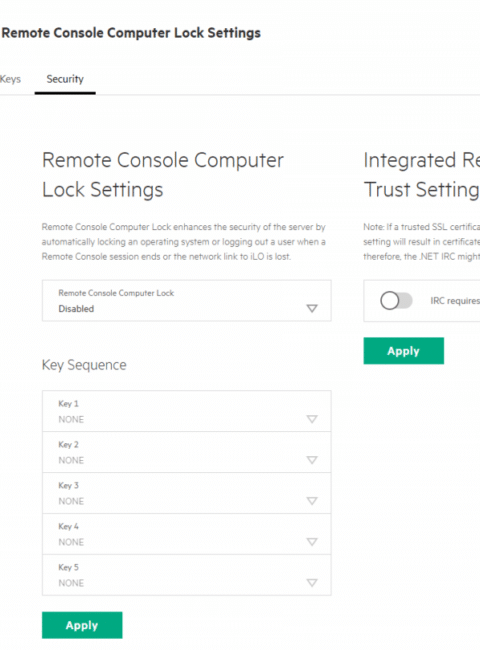Click the IRC requires label text
480x650 pixels.
coord(455,301)
